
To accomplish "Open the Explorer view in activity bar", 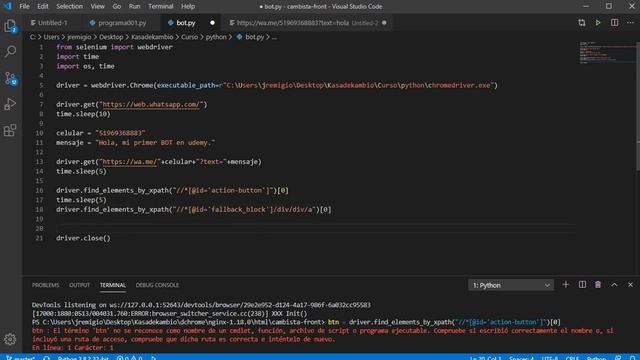I will click(x=10, y=27).
